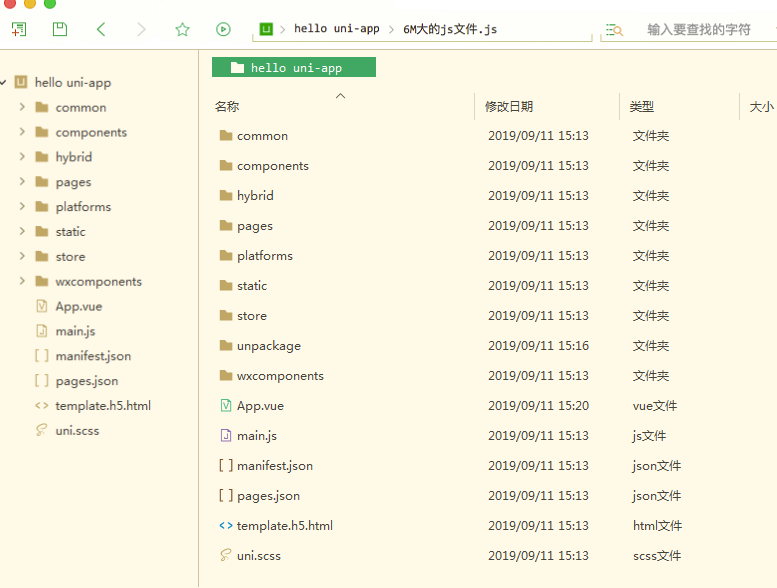Expand the wxcomponents folder in sidebar
Image resolution: width=777 pixels, height=588 pixels.
point(22,281)
